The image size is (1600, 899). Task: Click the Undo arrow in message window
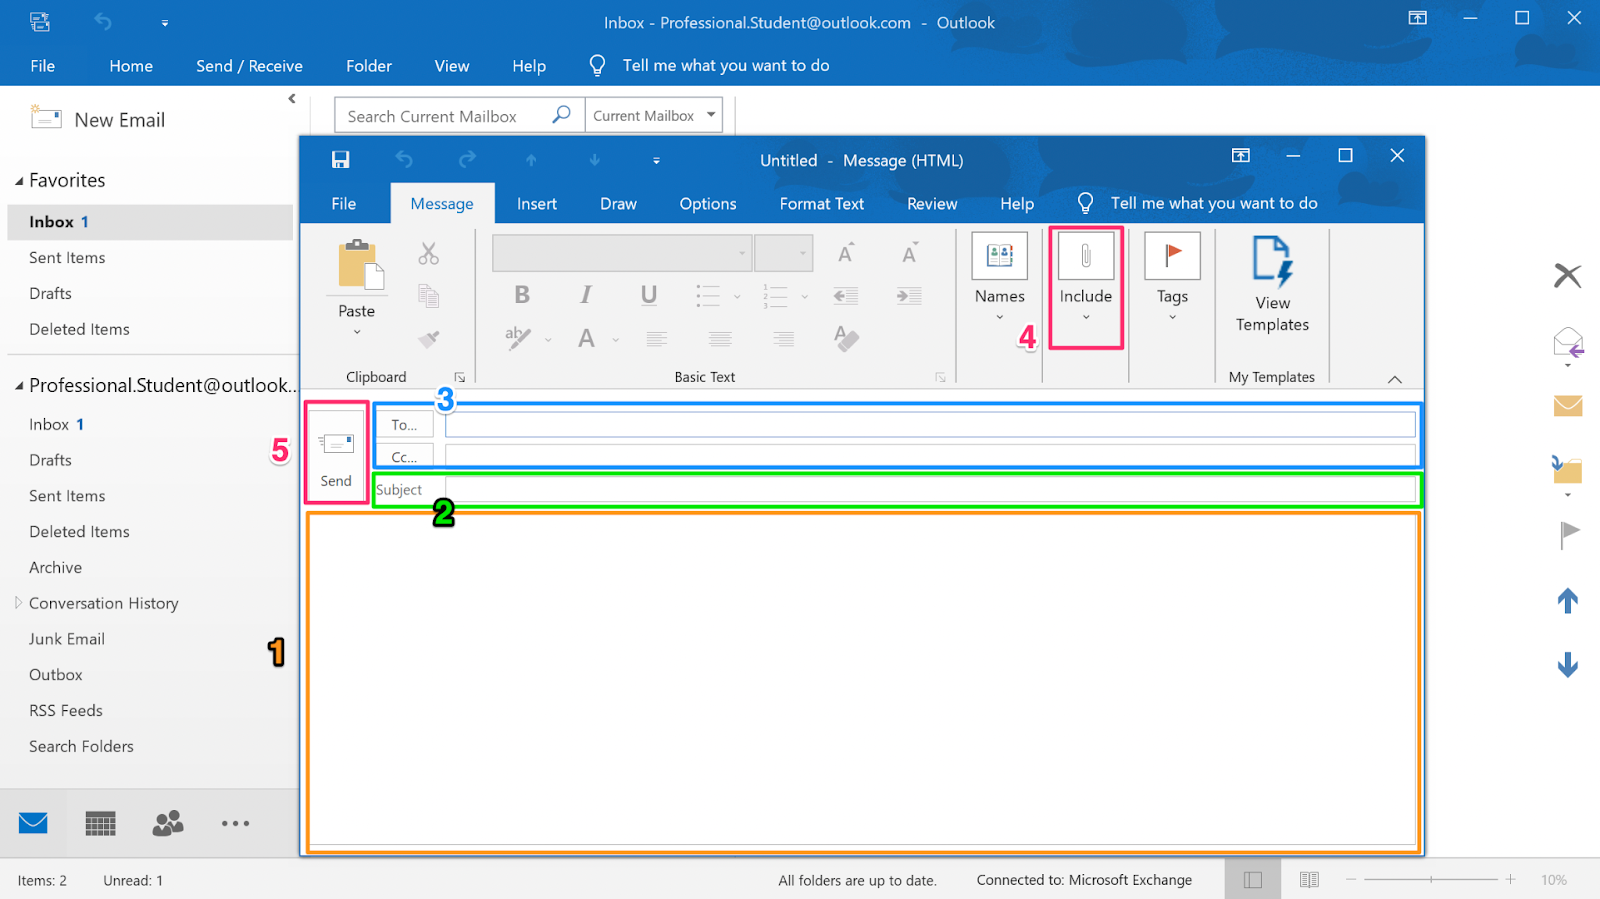point(404,160)
